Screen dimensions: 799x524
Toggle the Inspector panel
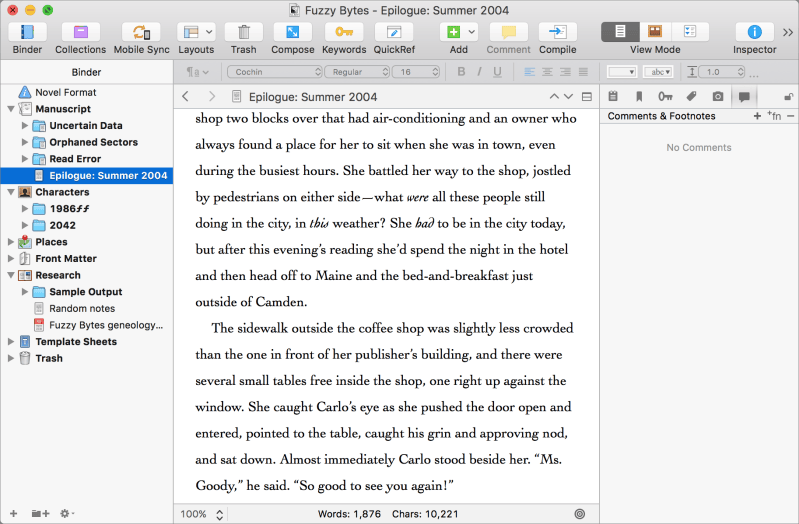[x=754, y=32]
